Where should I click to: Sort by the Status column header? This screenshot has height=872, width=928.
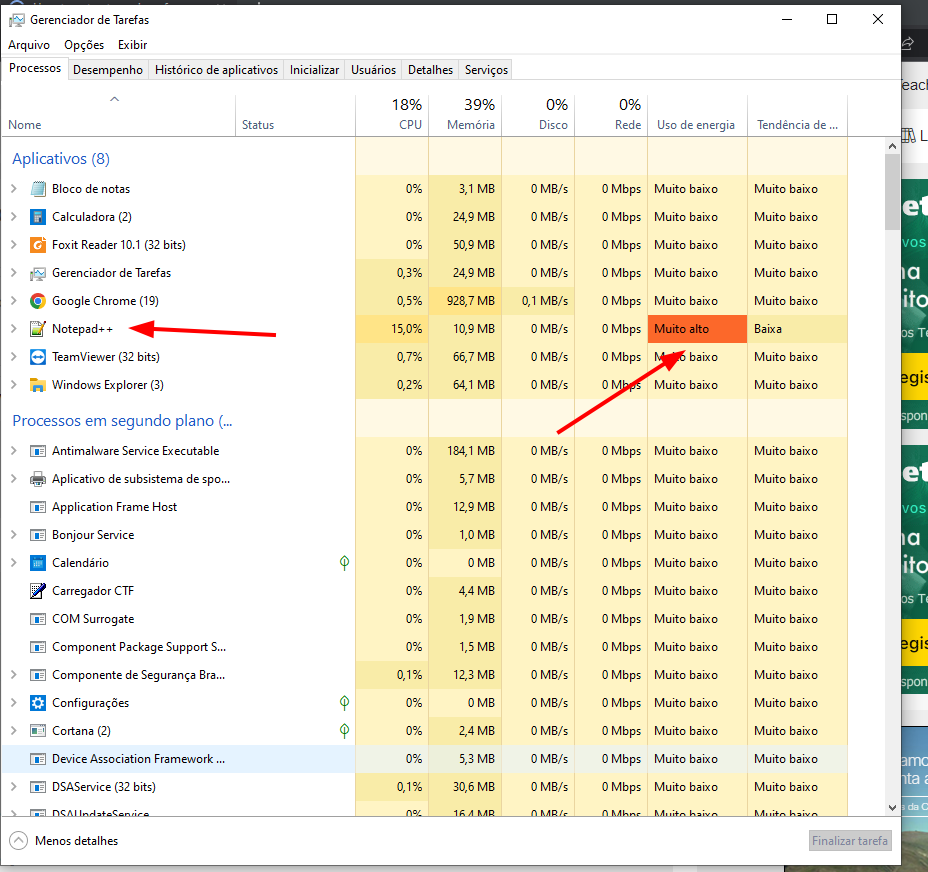click(x=295, y=115)
